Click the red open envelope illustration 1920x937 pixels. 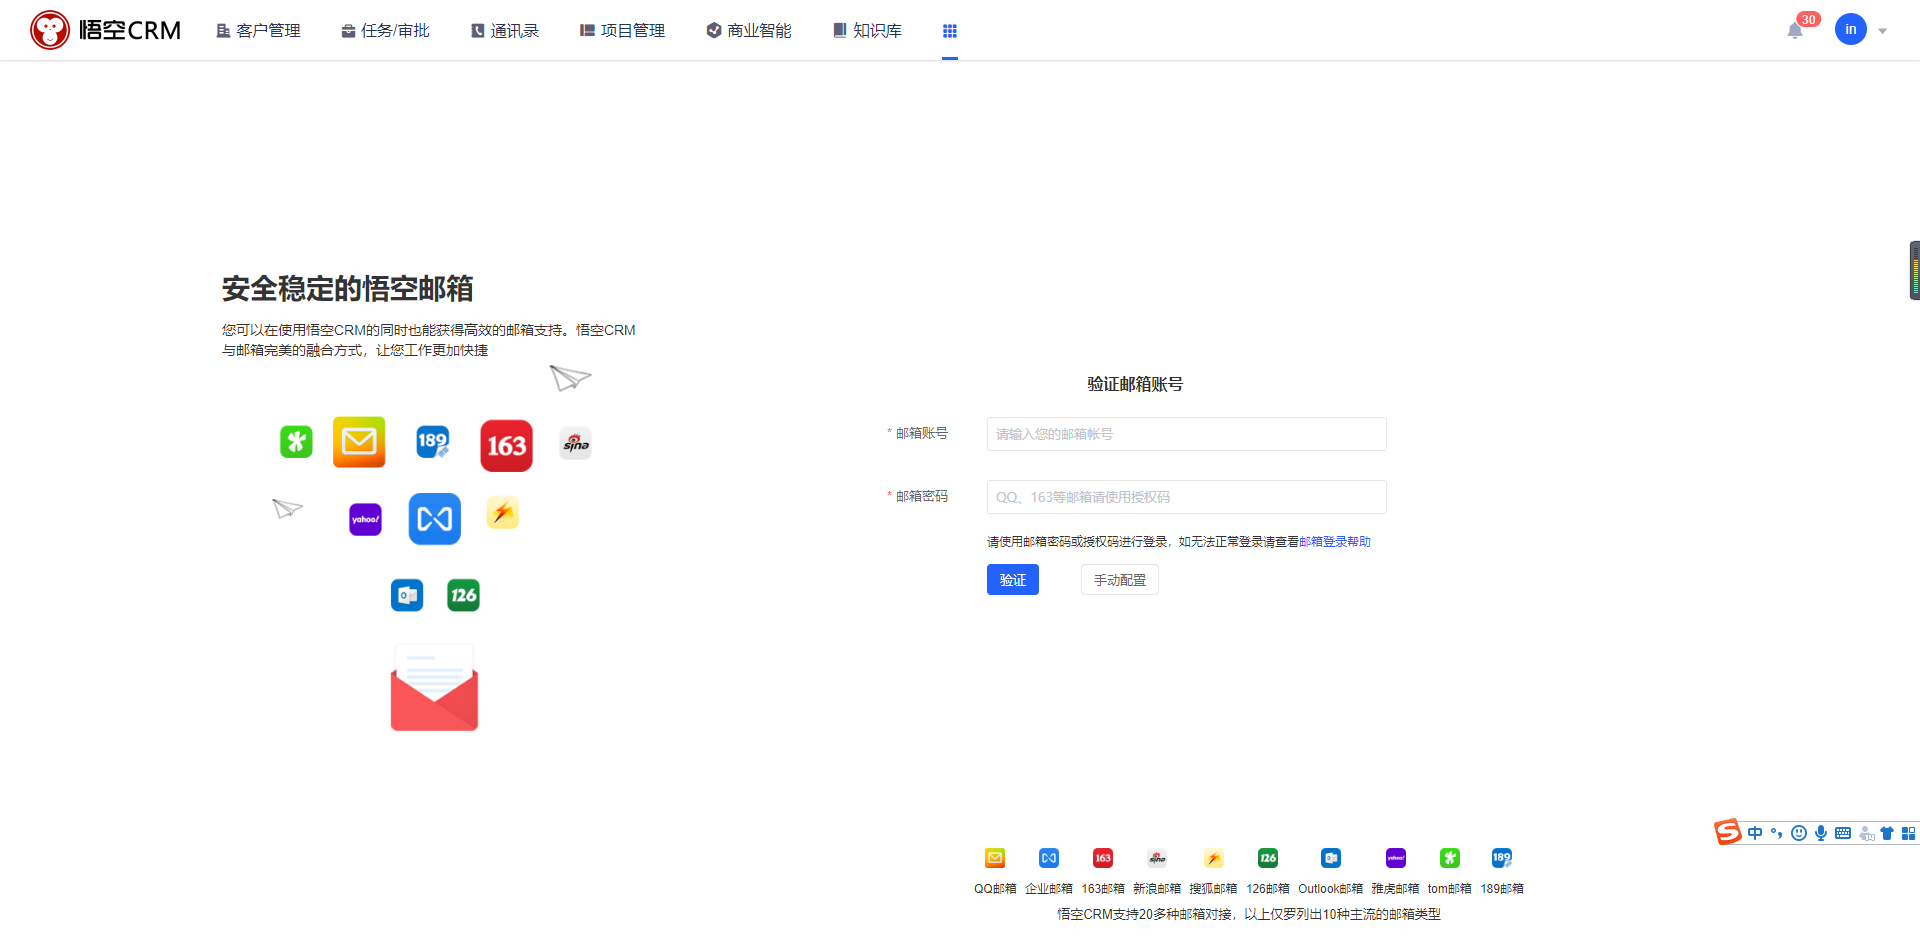coord(434,687)
